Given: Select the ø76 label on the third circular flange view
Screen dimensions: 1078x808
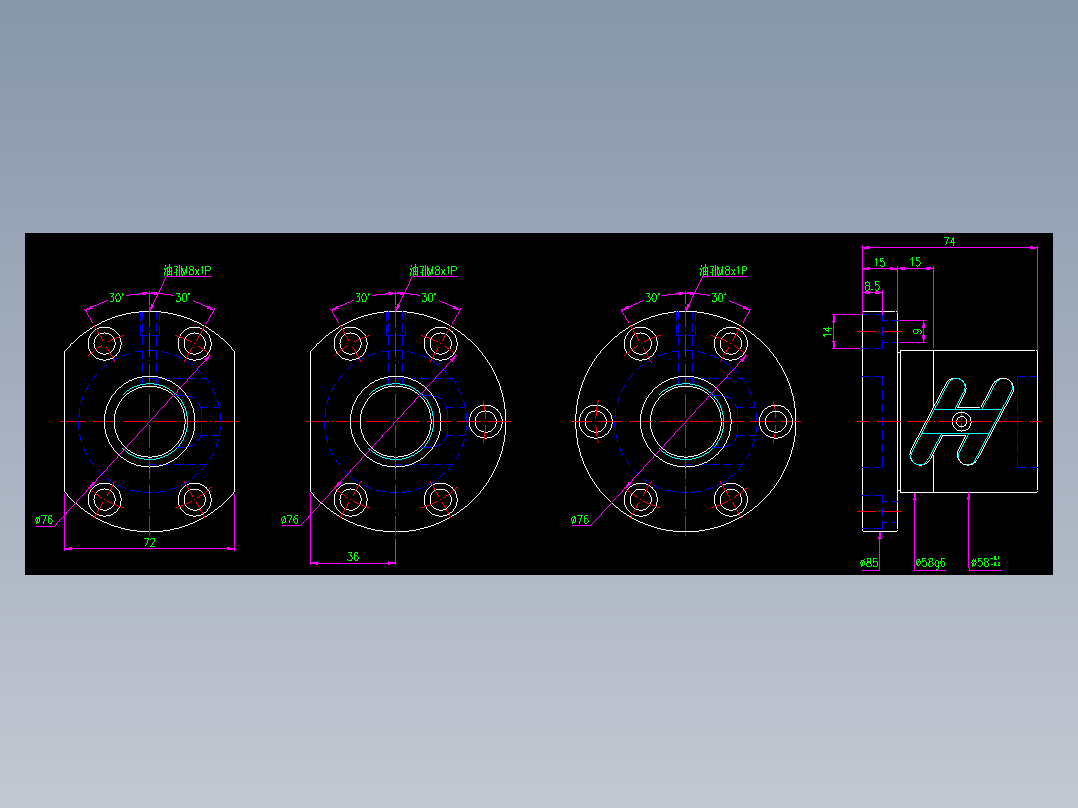Looking at the screenshot, I should pos(577,520).
